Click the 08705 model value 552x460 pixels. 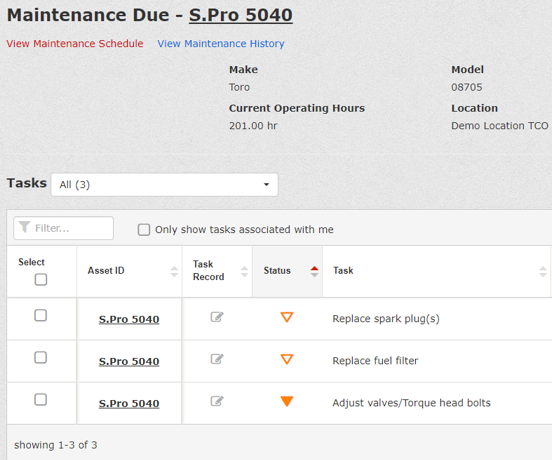(467, 87)
